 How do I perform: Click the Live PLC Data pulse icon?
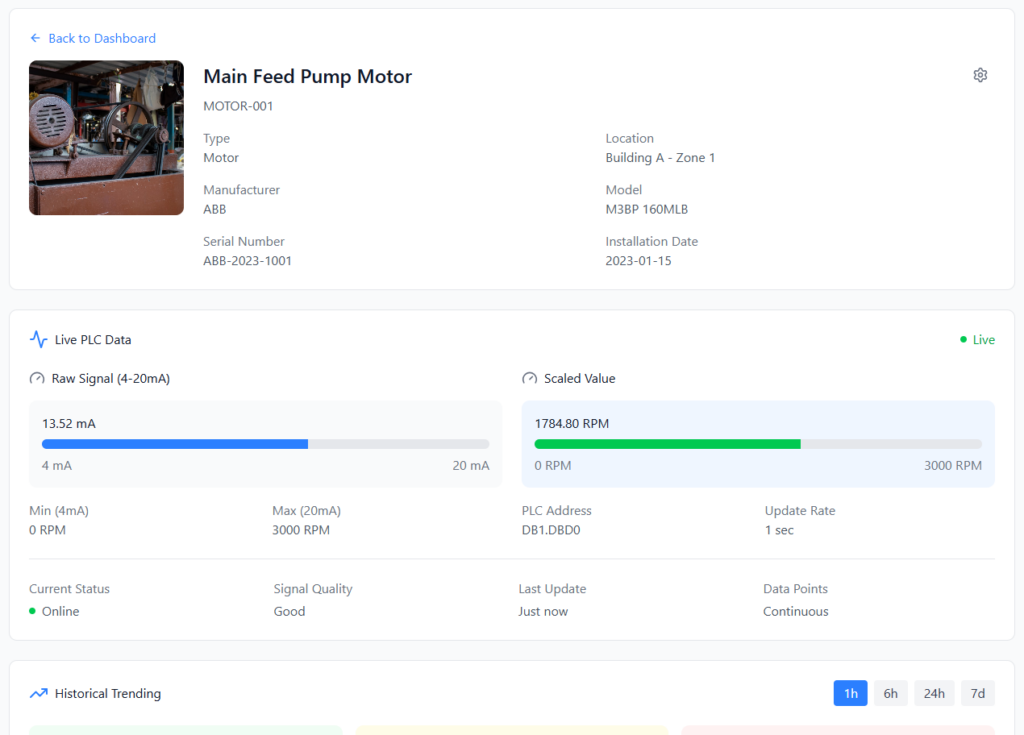38,339
